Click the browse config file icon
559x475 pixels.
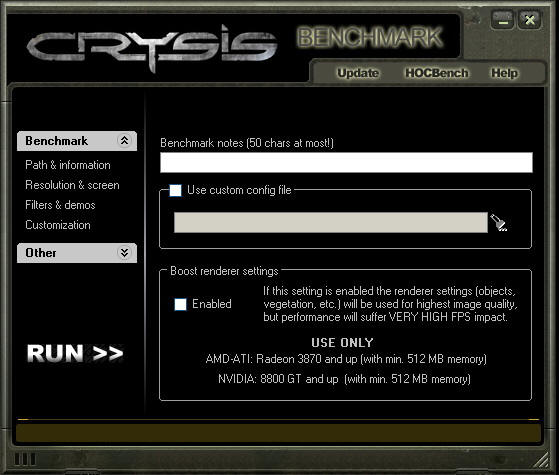pyautogui.click(x=499, y=223)
